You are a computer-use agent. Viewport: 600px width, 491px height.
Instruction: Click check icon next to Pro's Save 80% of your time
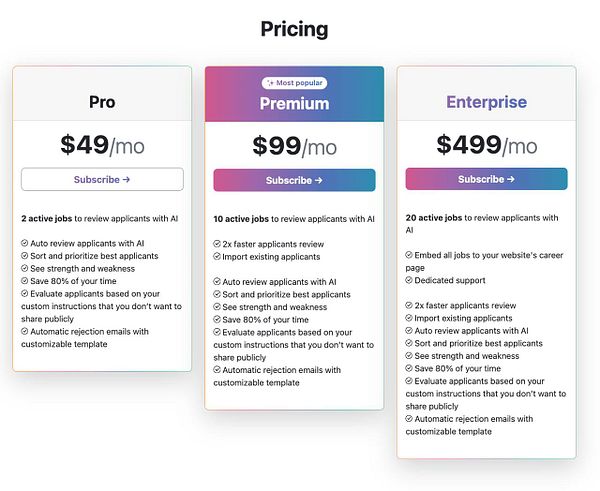click(x=25, y=282)
